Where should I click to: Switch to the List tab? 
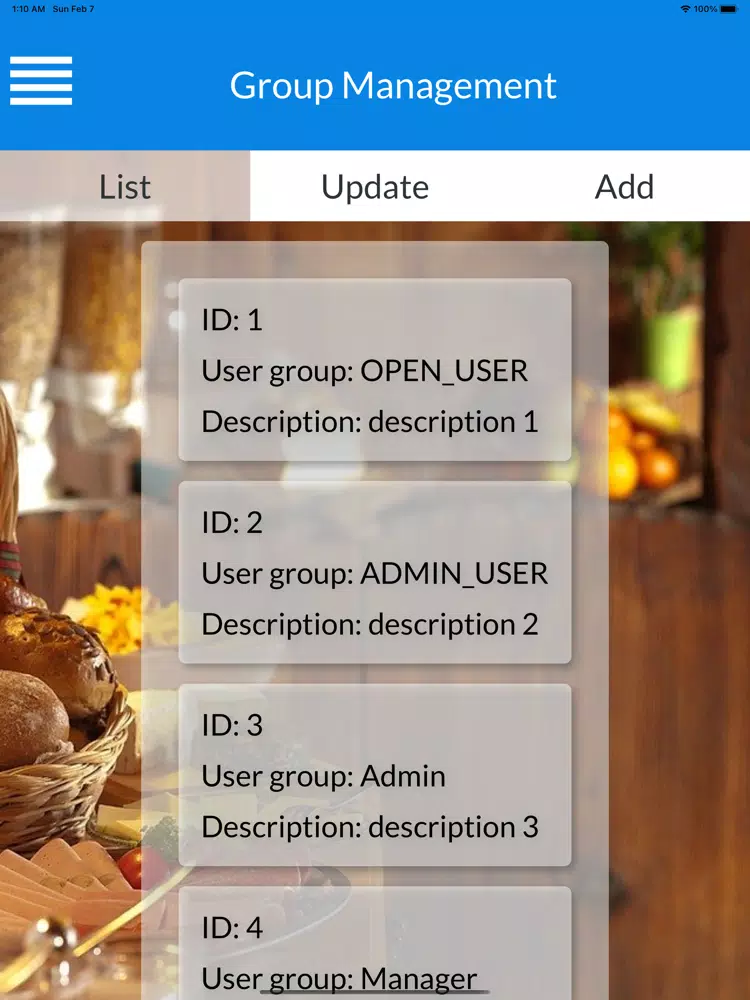click(125, 186)
